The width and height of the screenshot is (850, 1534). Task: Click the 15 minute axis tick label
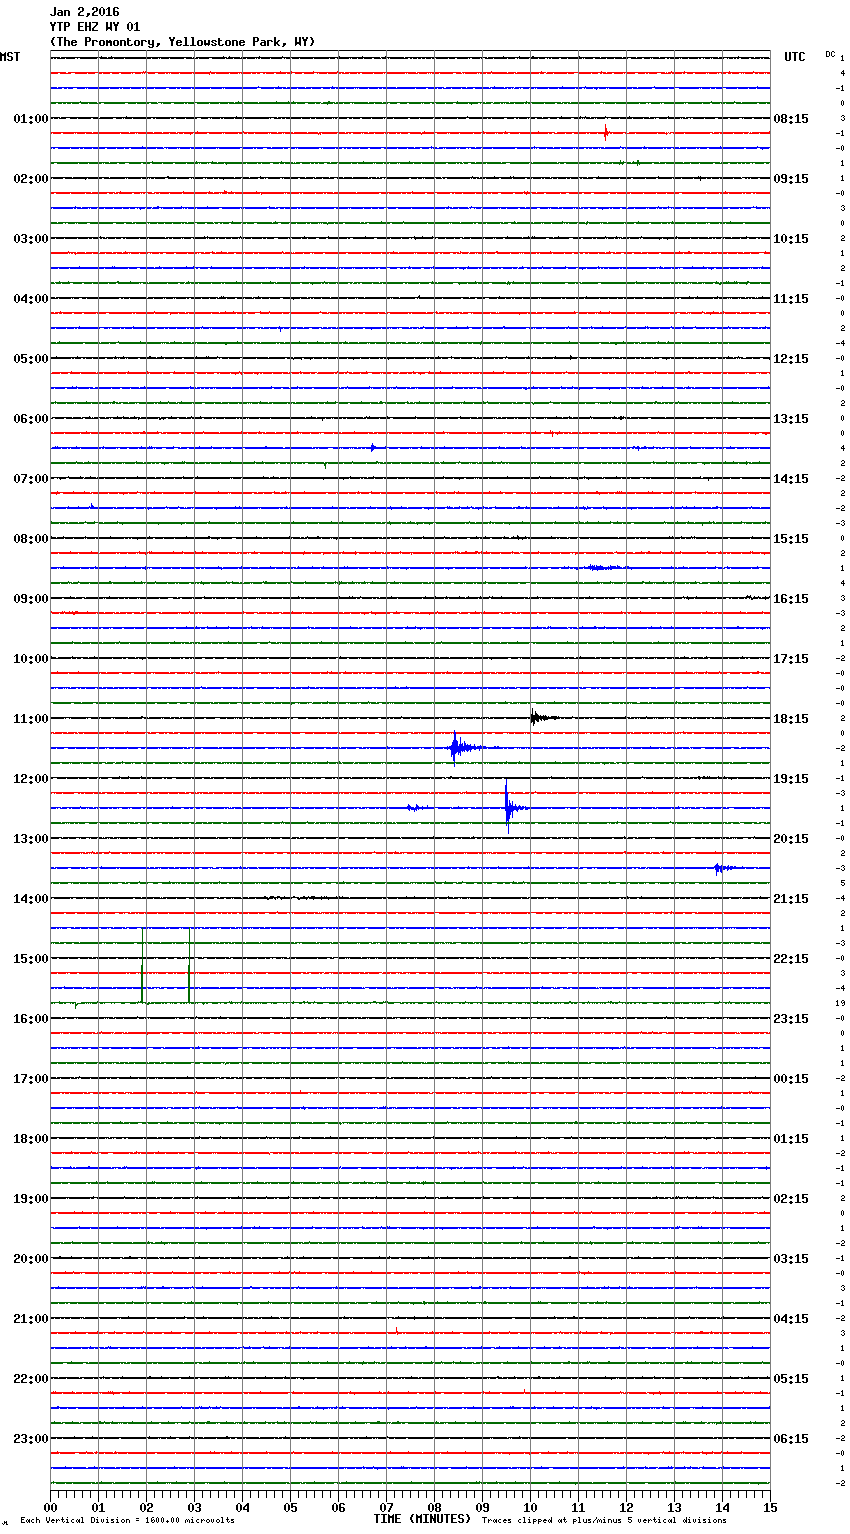769,1508
